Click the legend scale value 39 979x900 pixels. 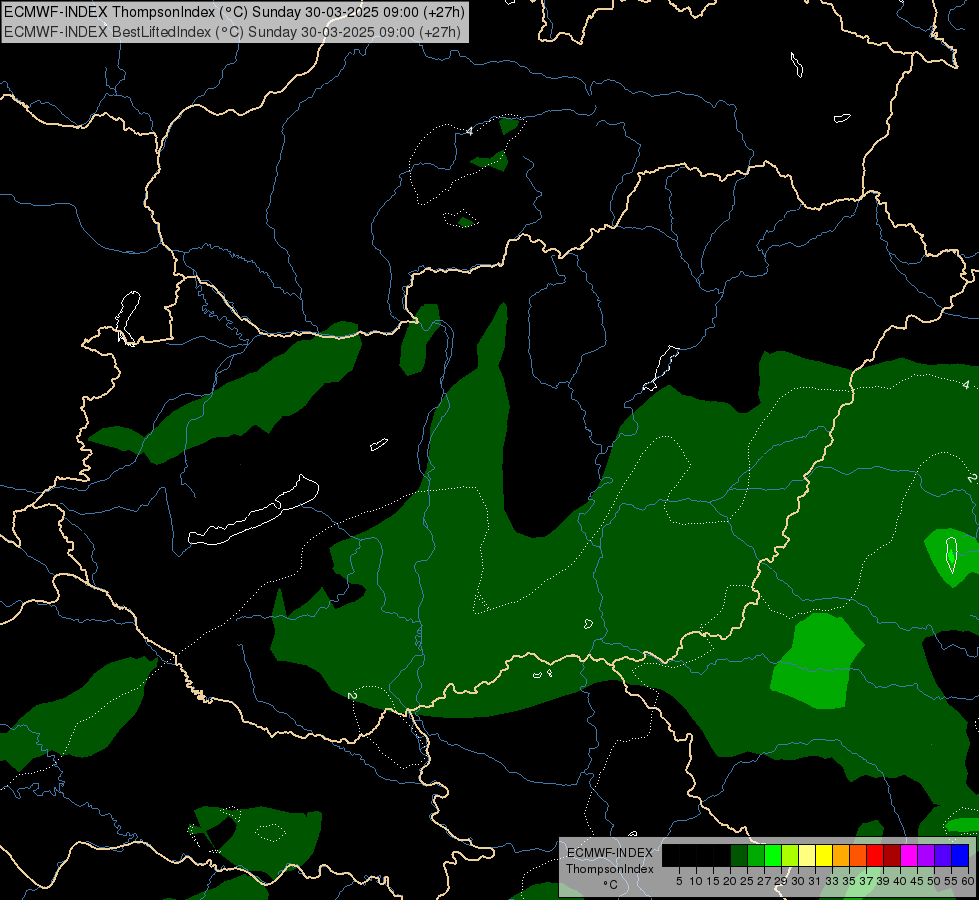(x=883, y=881)
